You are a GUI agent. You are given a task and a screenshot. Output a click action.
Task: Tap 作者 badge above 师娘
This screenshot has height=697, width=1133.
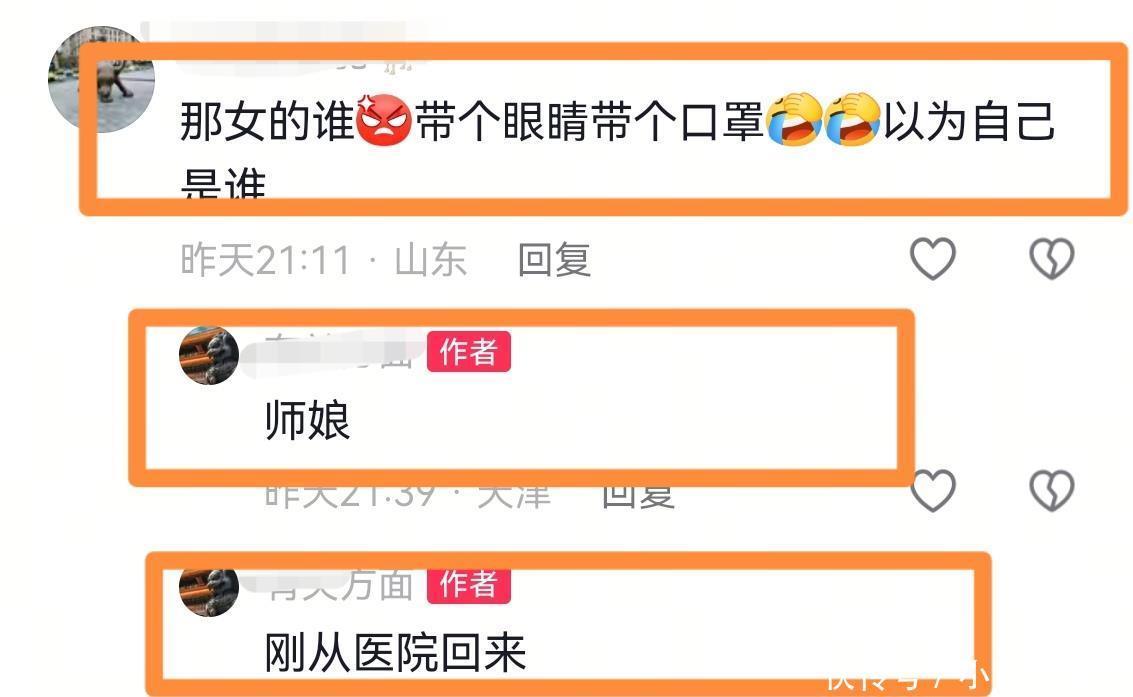pyautogui.click(x=469, y=352)
